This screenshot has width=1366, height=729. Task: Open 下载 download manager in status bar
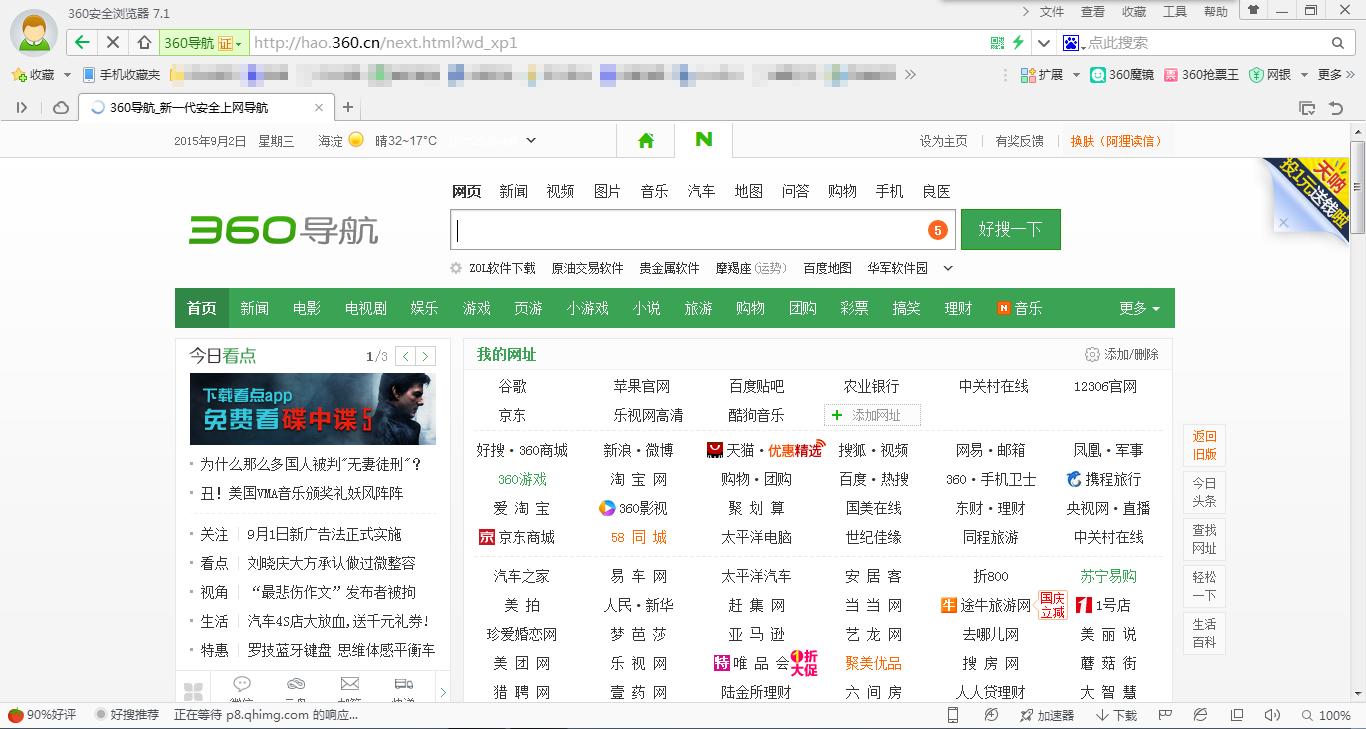(x=1117, y=715)
